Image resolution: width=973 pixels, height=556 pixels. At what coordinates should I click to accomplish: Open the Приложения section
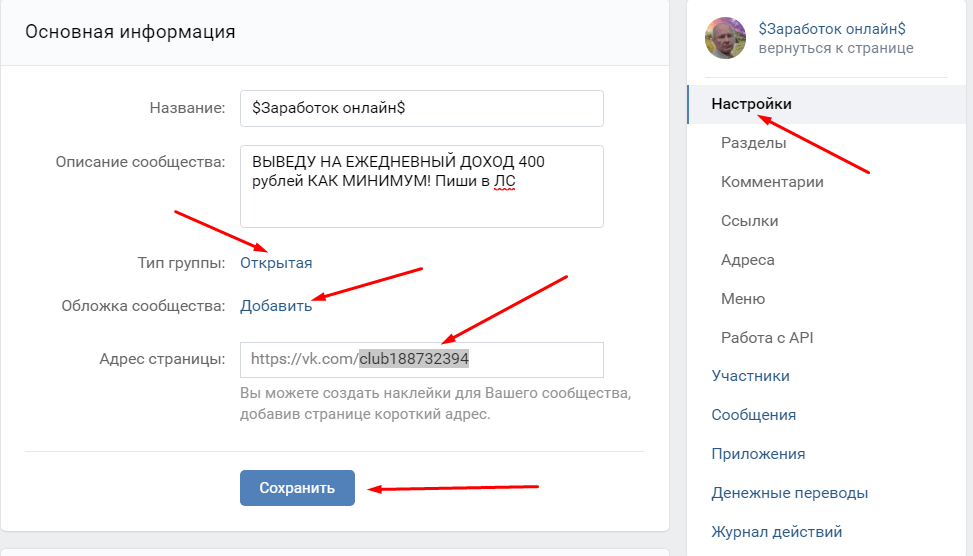coord(758,454)
